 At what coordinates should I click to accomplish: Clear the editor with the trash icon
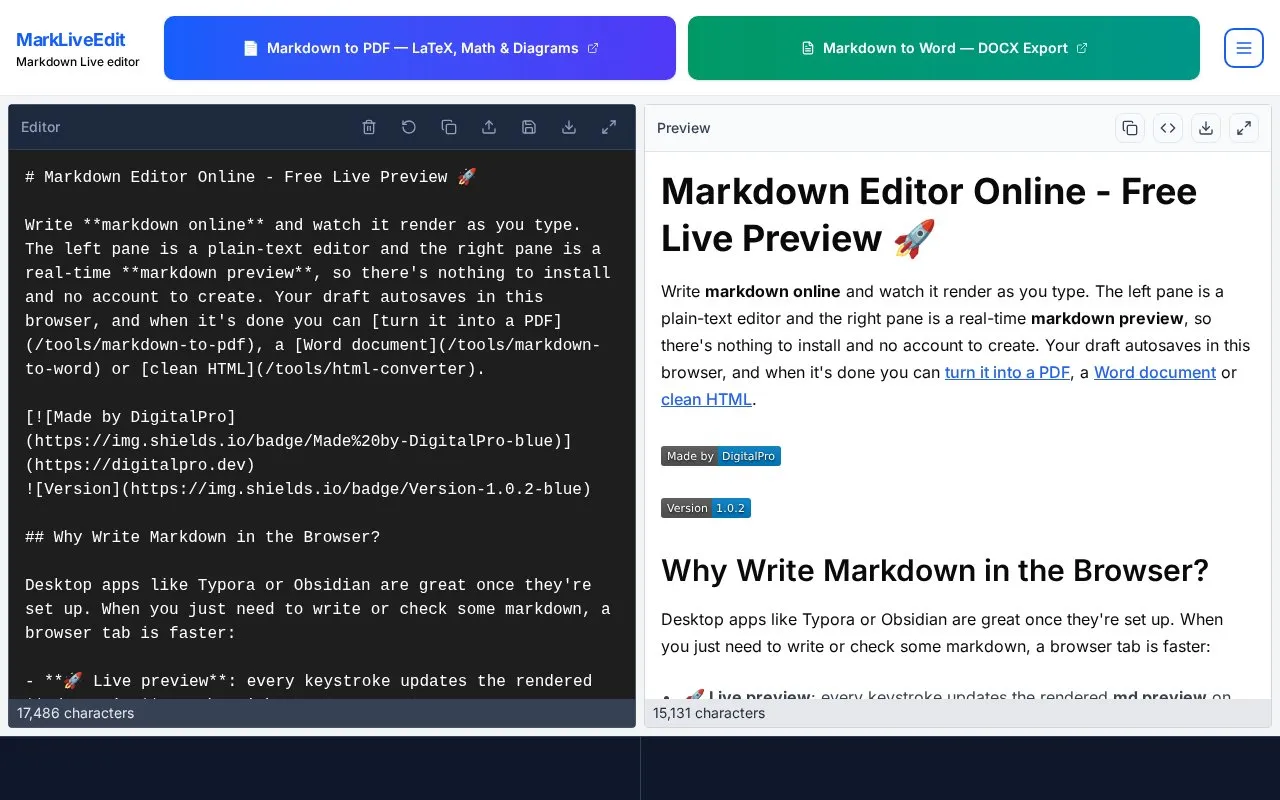point(369,127)
